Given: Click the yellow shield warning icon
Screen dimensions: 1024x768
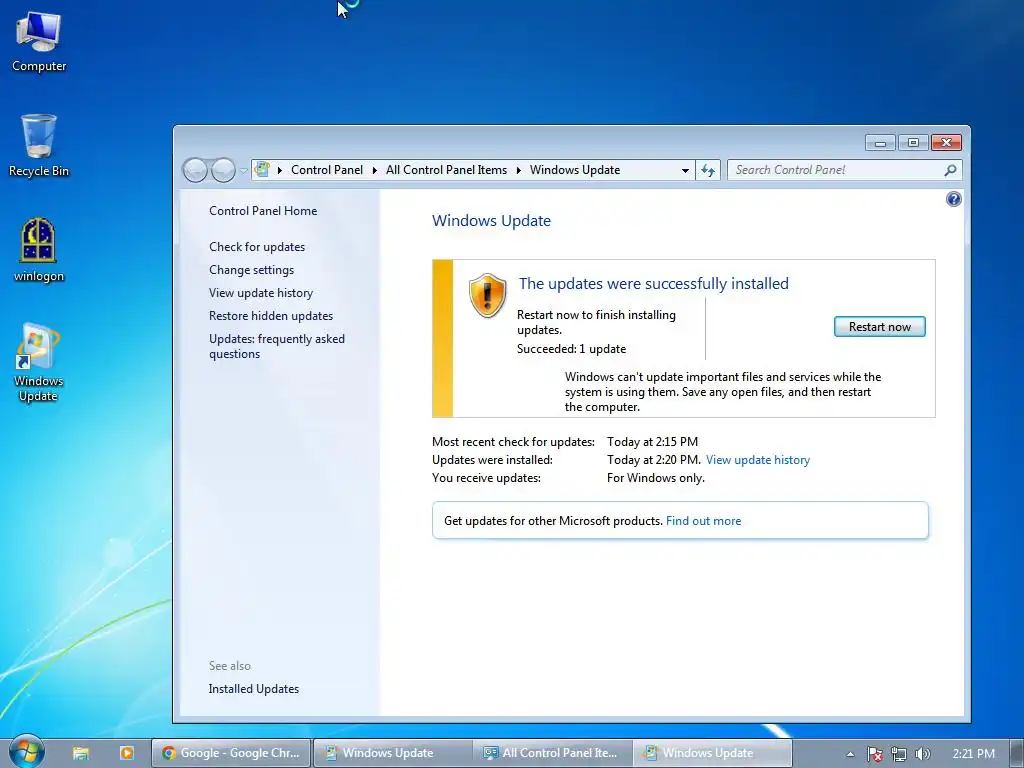Looking at the screenshot, I should pos(487,296).
